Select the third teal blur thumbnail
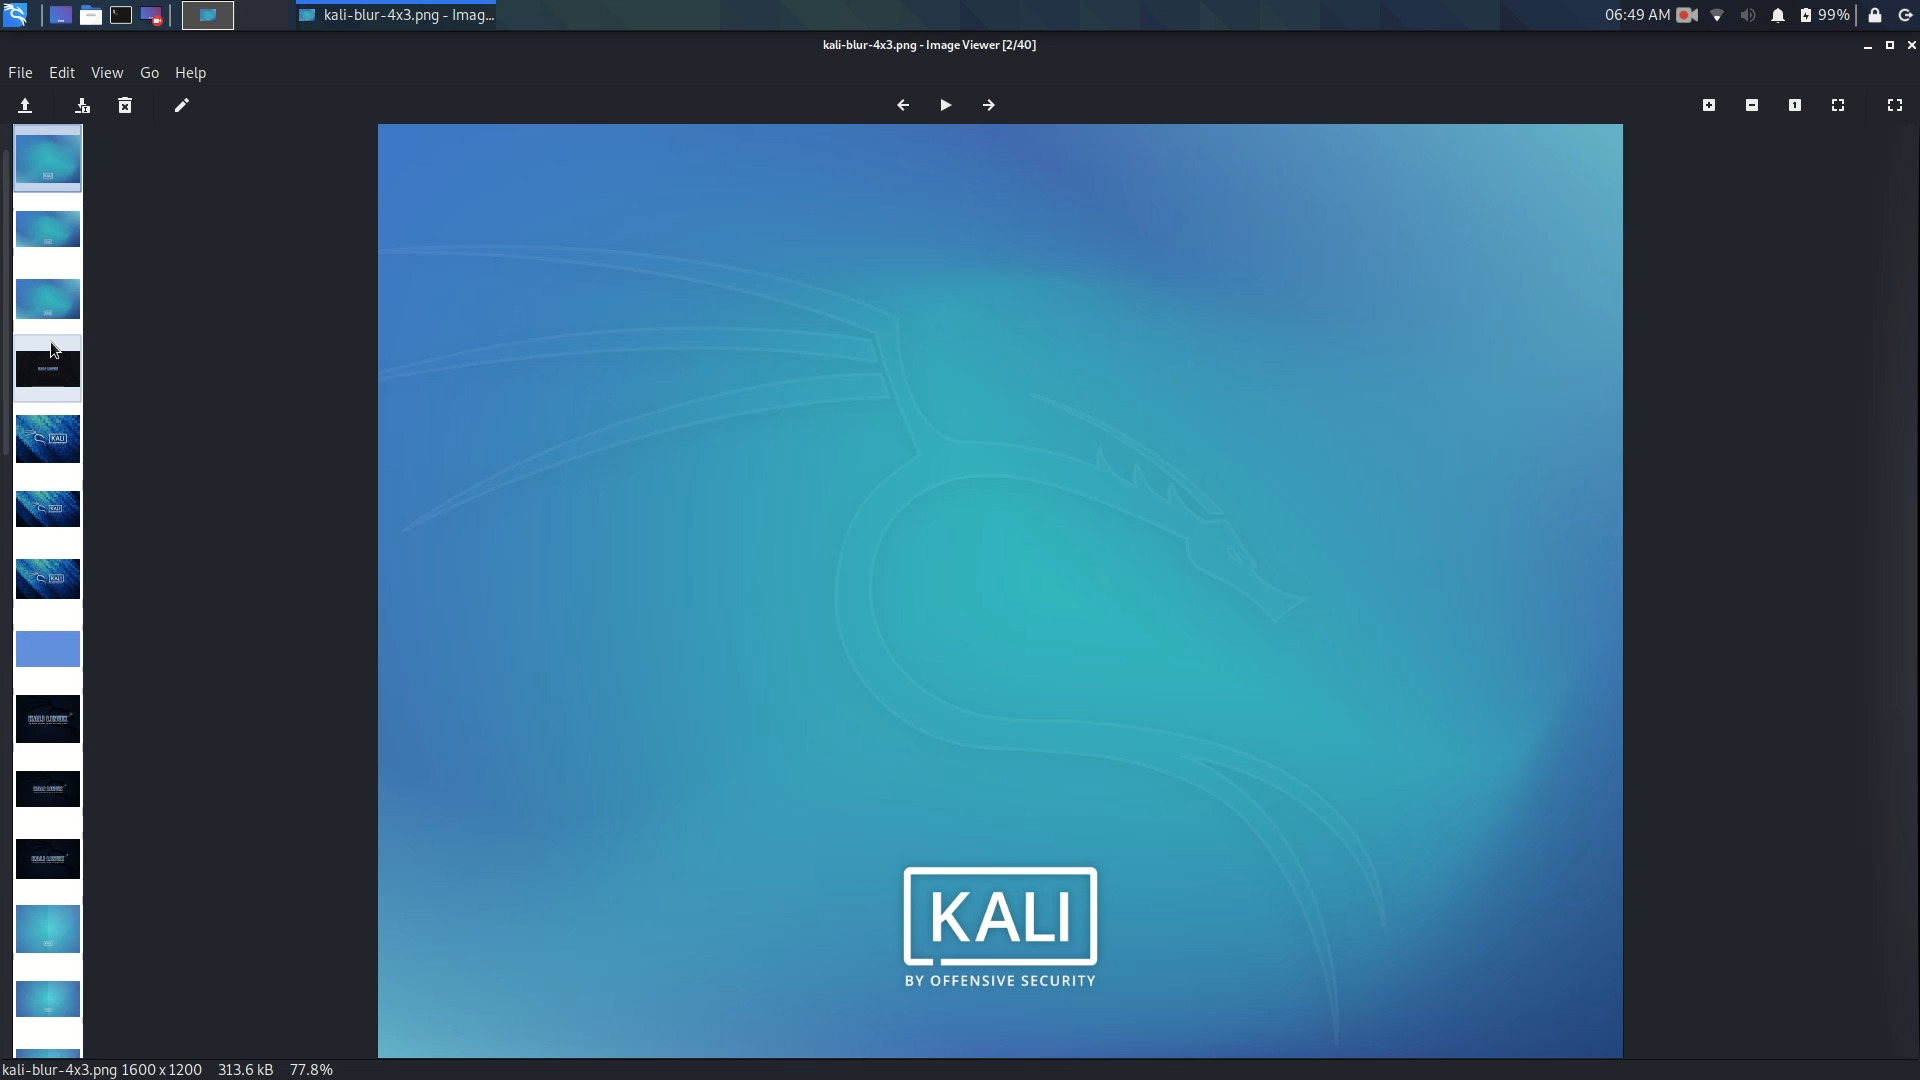The height and width of the screenshot is (1080, 1920). click(48, 299)
